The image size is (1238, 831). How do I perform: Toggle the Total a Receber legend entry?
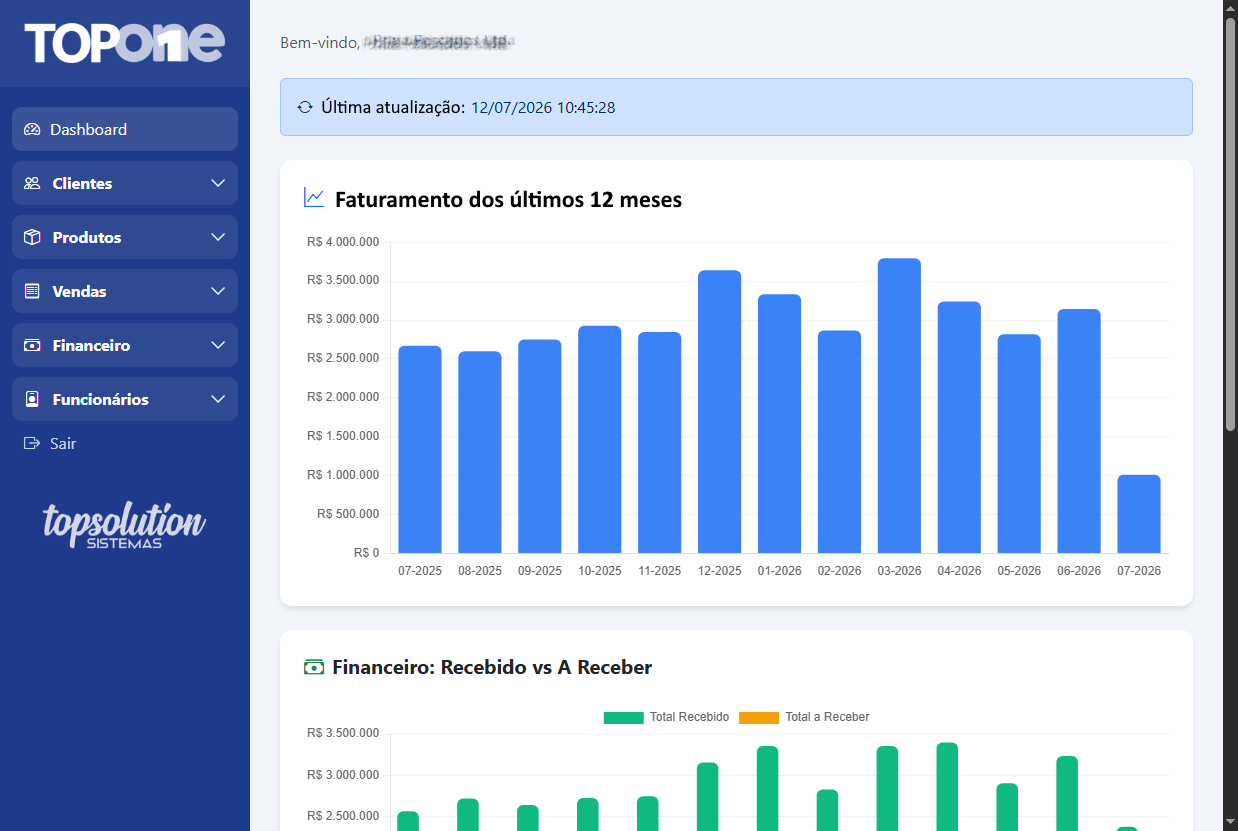(804, 717)
